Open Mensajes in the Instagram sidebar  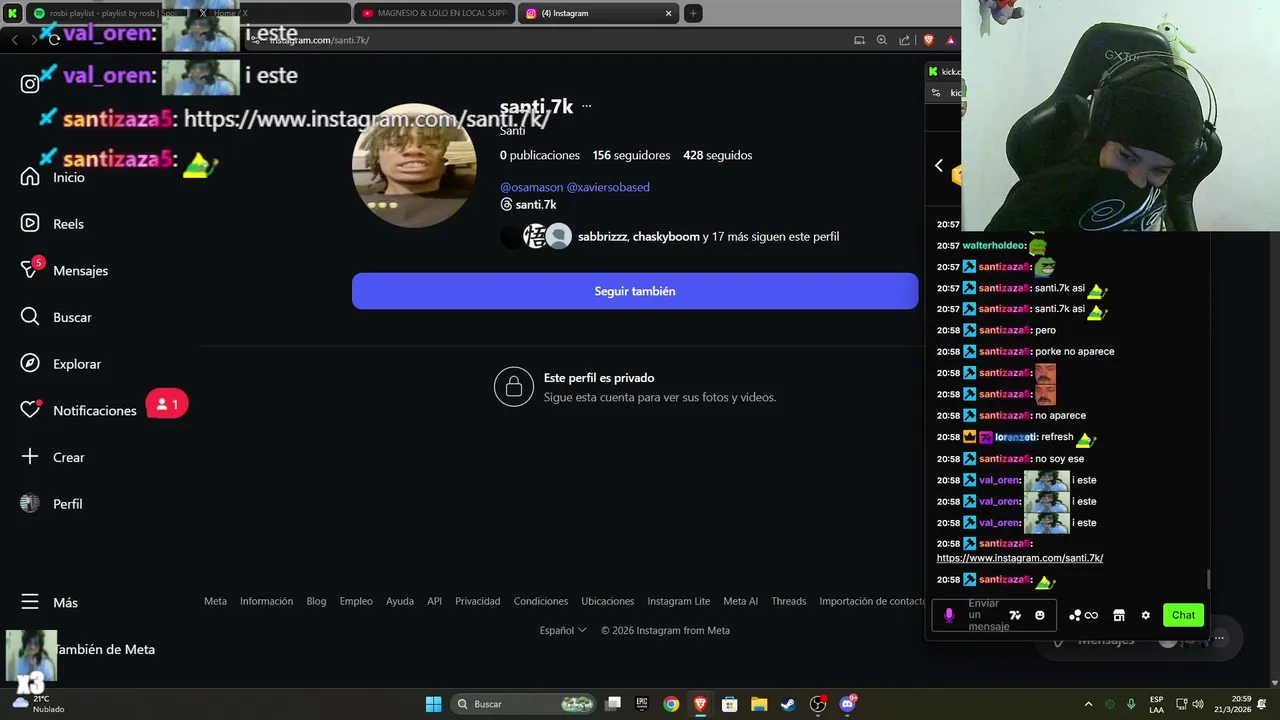pos(66,270)
